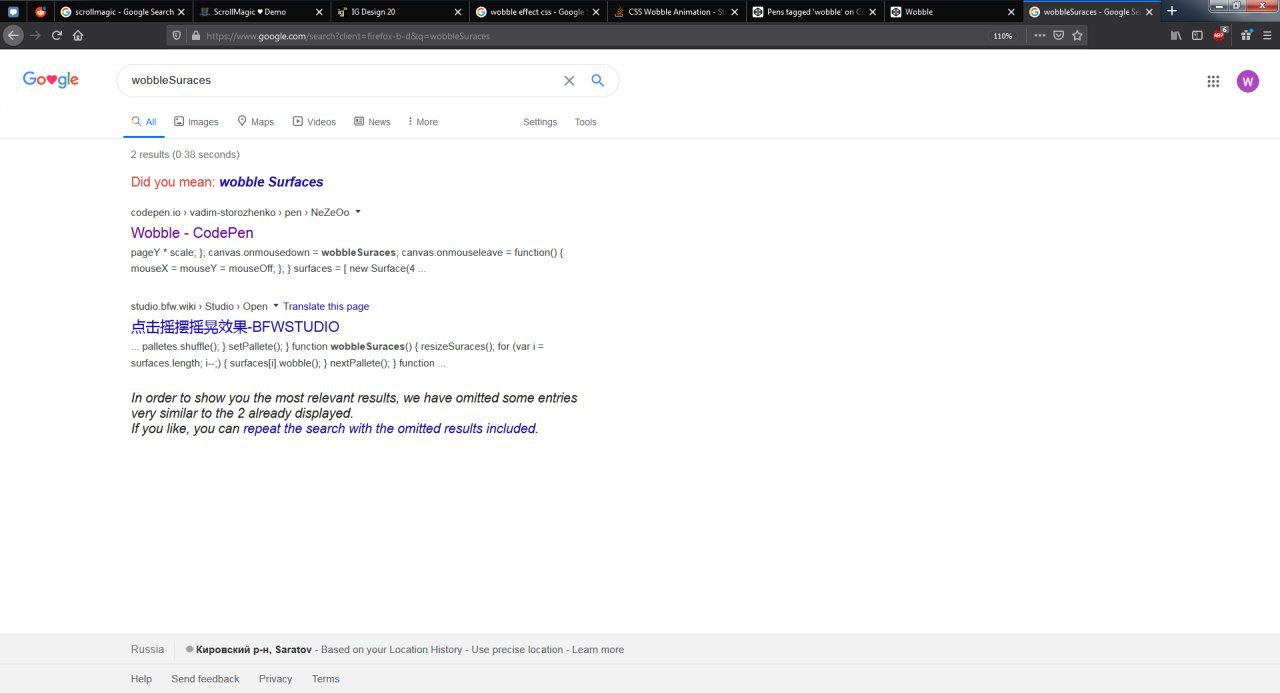This screenshot has width=1280, height=693.
Task: Save page to Pocket
Action: tap(1058, 35)
